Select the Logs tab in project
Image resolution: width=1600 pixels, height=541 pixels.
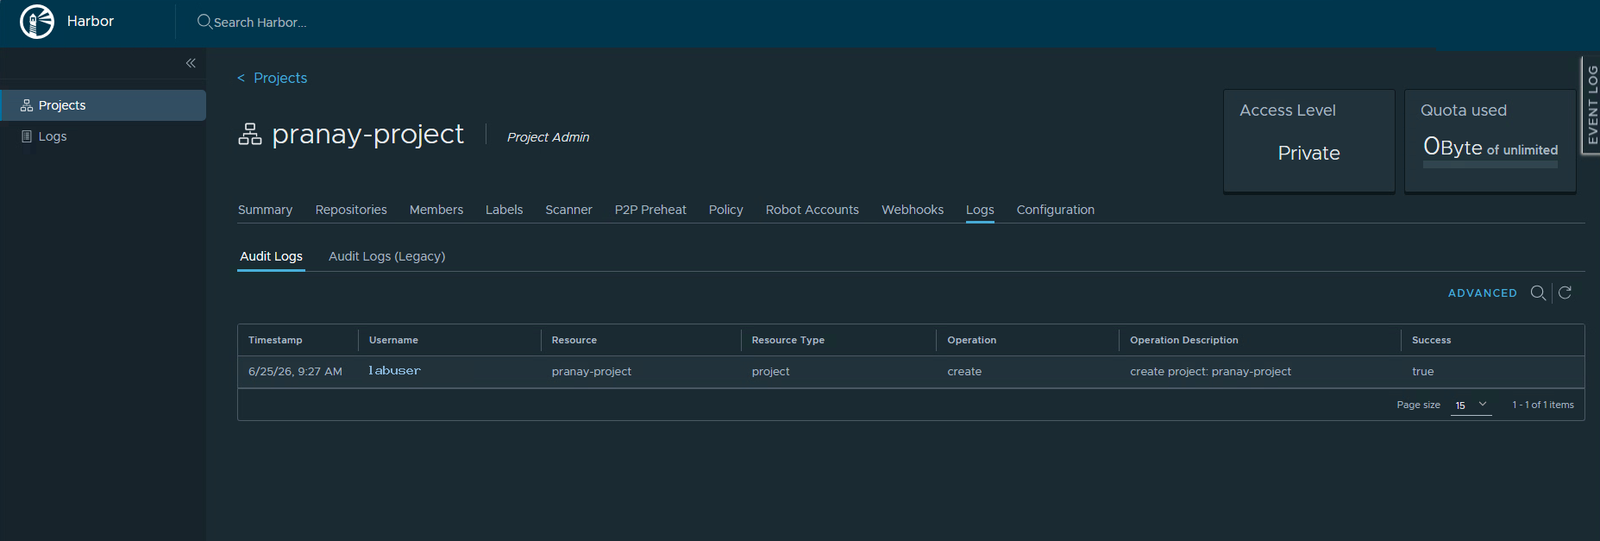coord(980,210)
